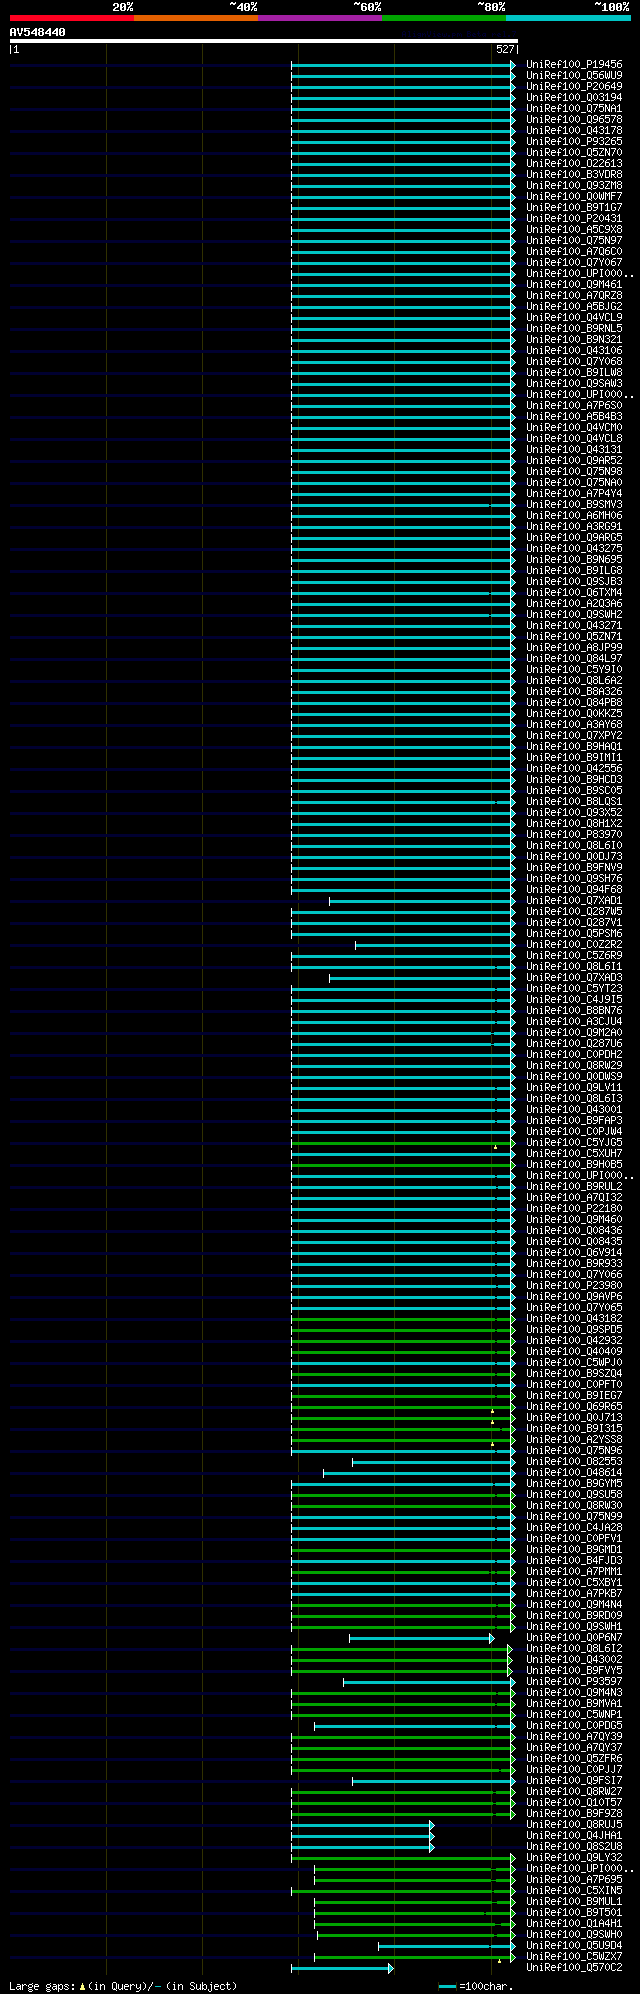The width and height of the screenshot is (640, 1994).
Task: Click the orange ~40% identity legend segment
Action: coord(195,18)
